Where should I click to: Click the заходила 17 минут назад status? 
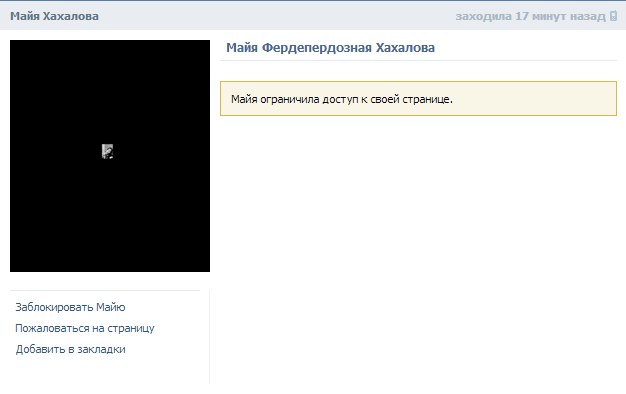click(531, 16)
